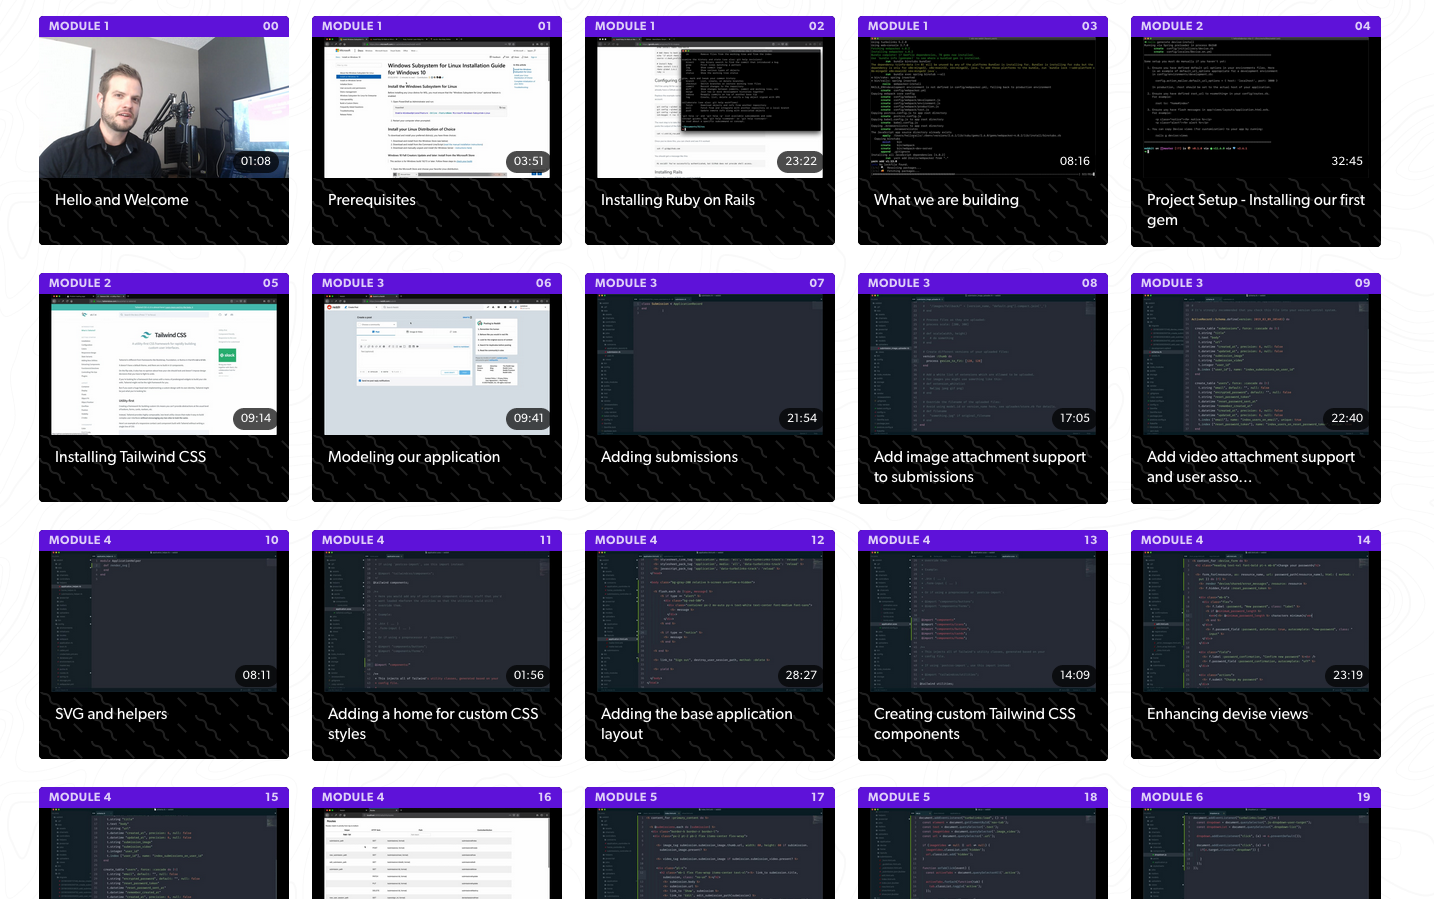Open the "Hello and Welcome" video
Screen dimensions: 1434x899
pos(121,200)
